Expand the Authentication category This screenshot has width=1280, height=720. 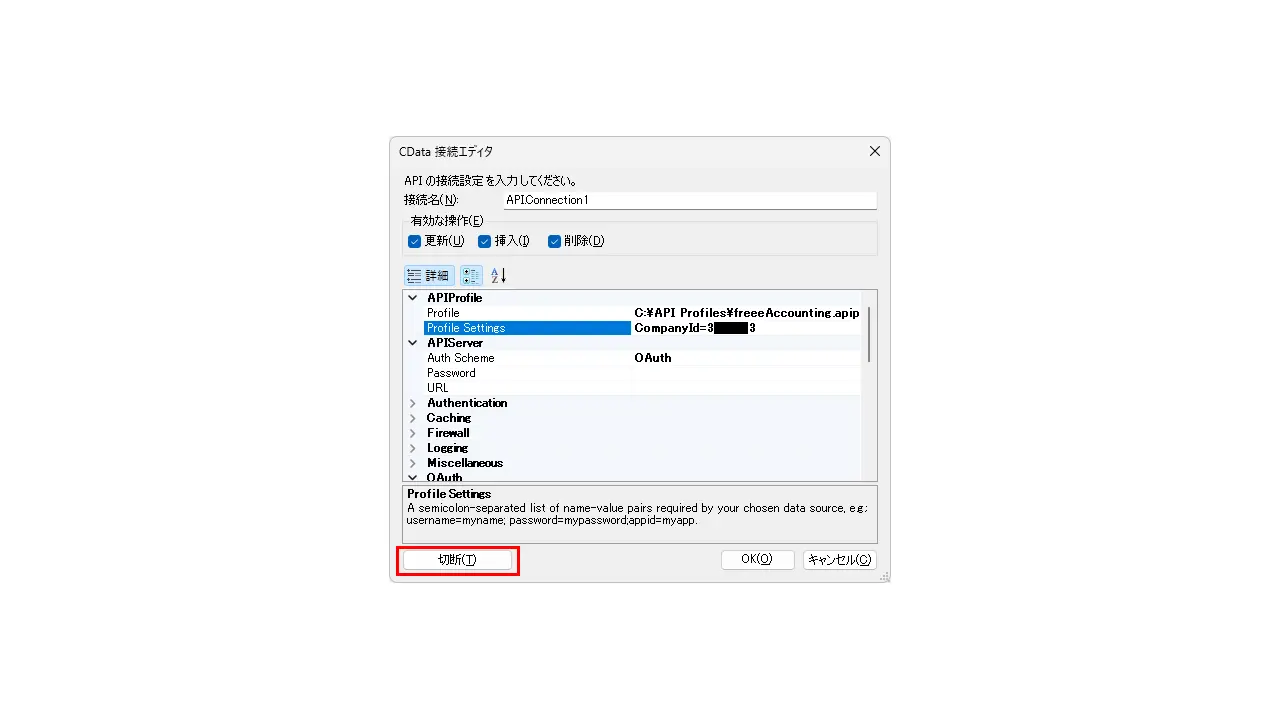click(x=413, y=403)
